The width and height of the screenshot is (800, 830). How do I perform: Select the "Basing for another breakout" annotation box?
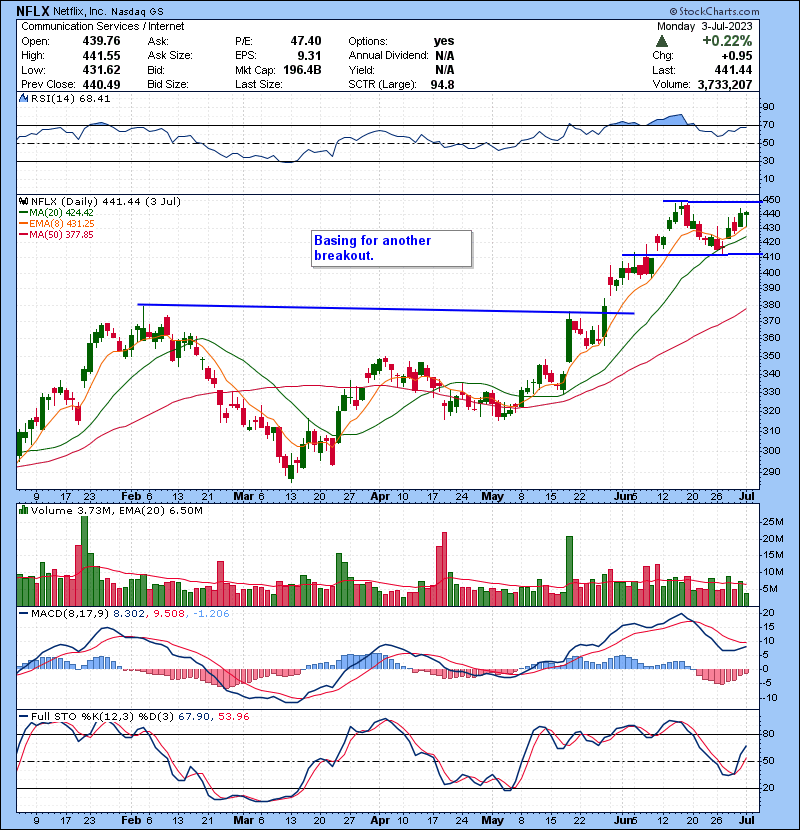coord(390,248)
